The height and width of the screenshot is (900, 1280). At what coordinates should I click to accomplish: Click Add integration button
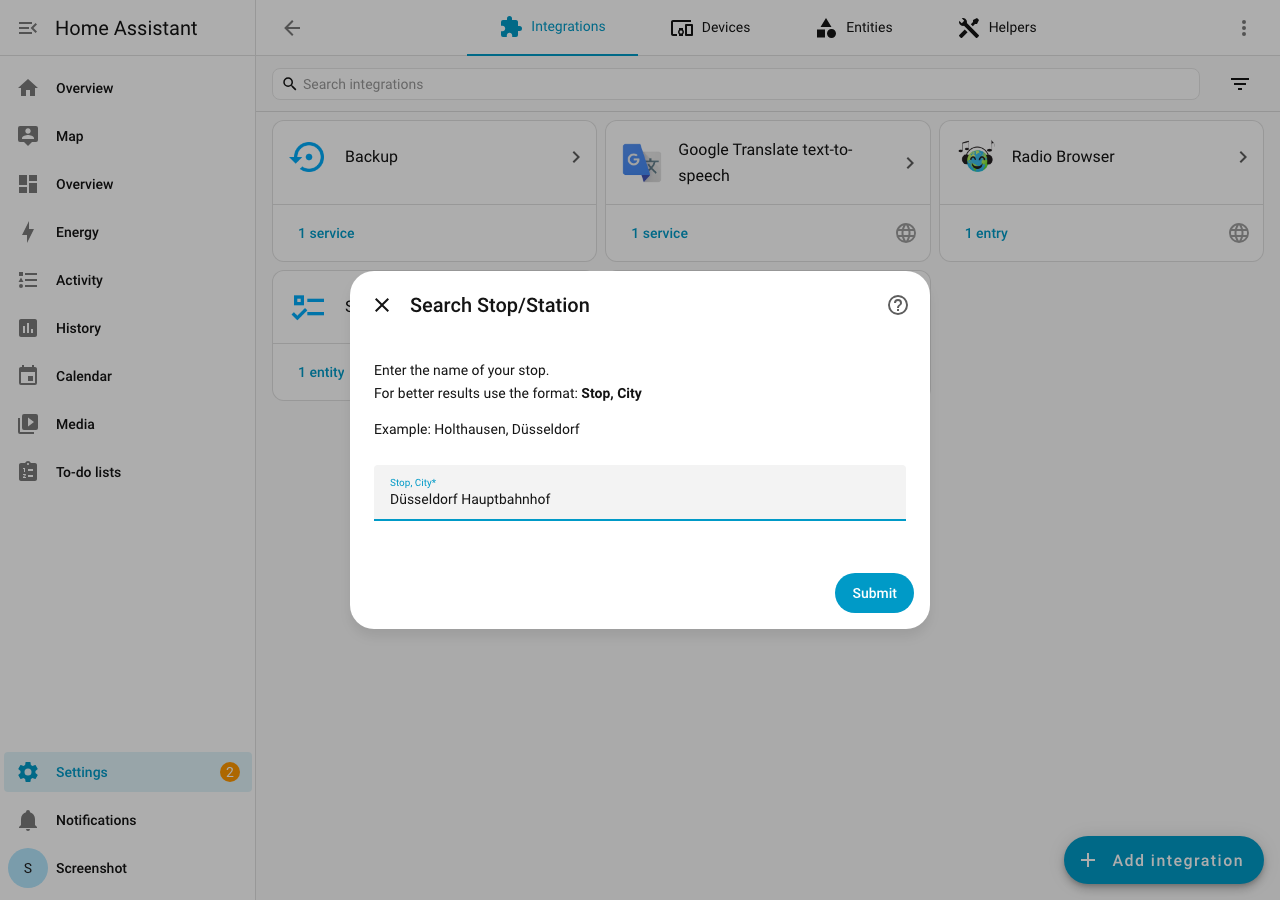coord(1164,860)
